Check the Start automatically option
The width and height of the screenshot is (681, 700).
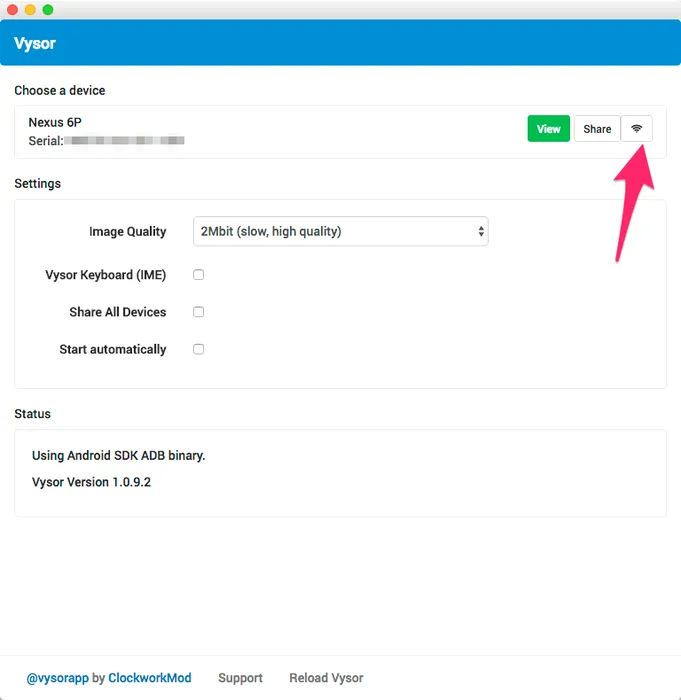pos(199,349)
